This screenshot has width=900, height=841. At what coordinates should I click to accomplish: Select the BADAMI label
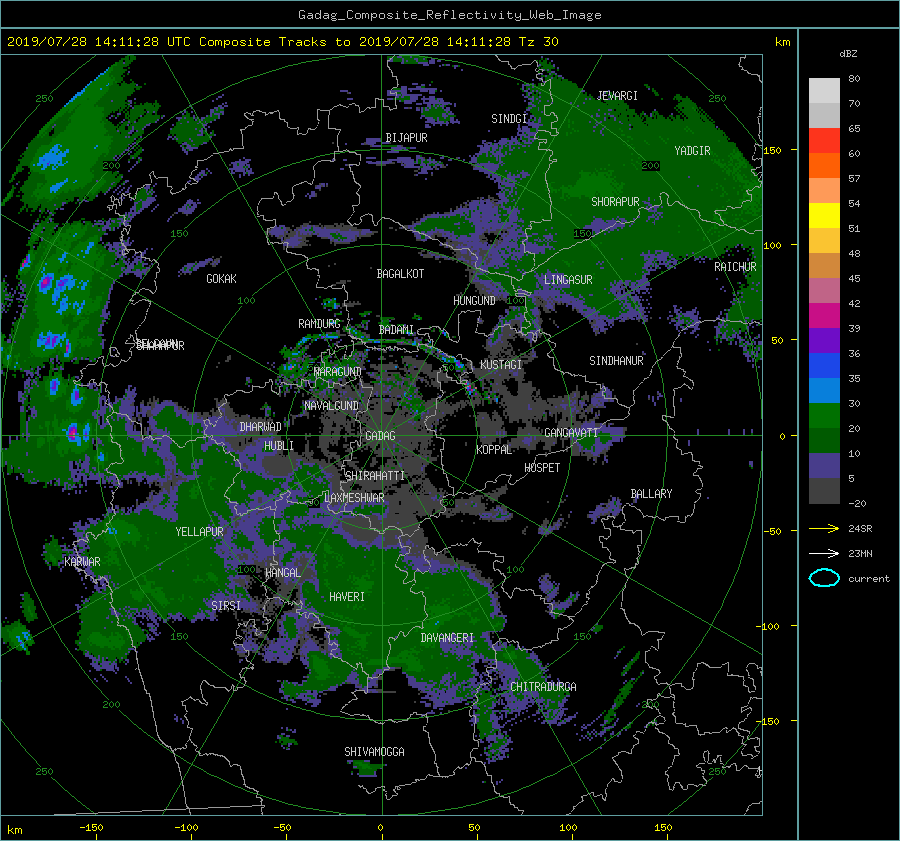396,330
